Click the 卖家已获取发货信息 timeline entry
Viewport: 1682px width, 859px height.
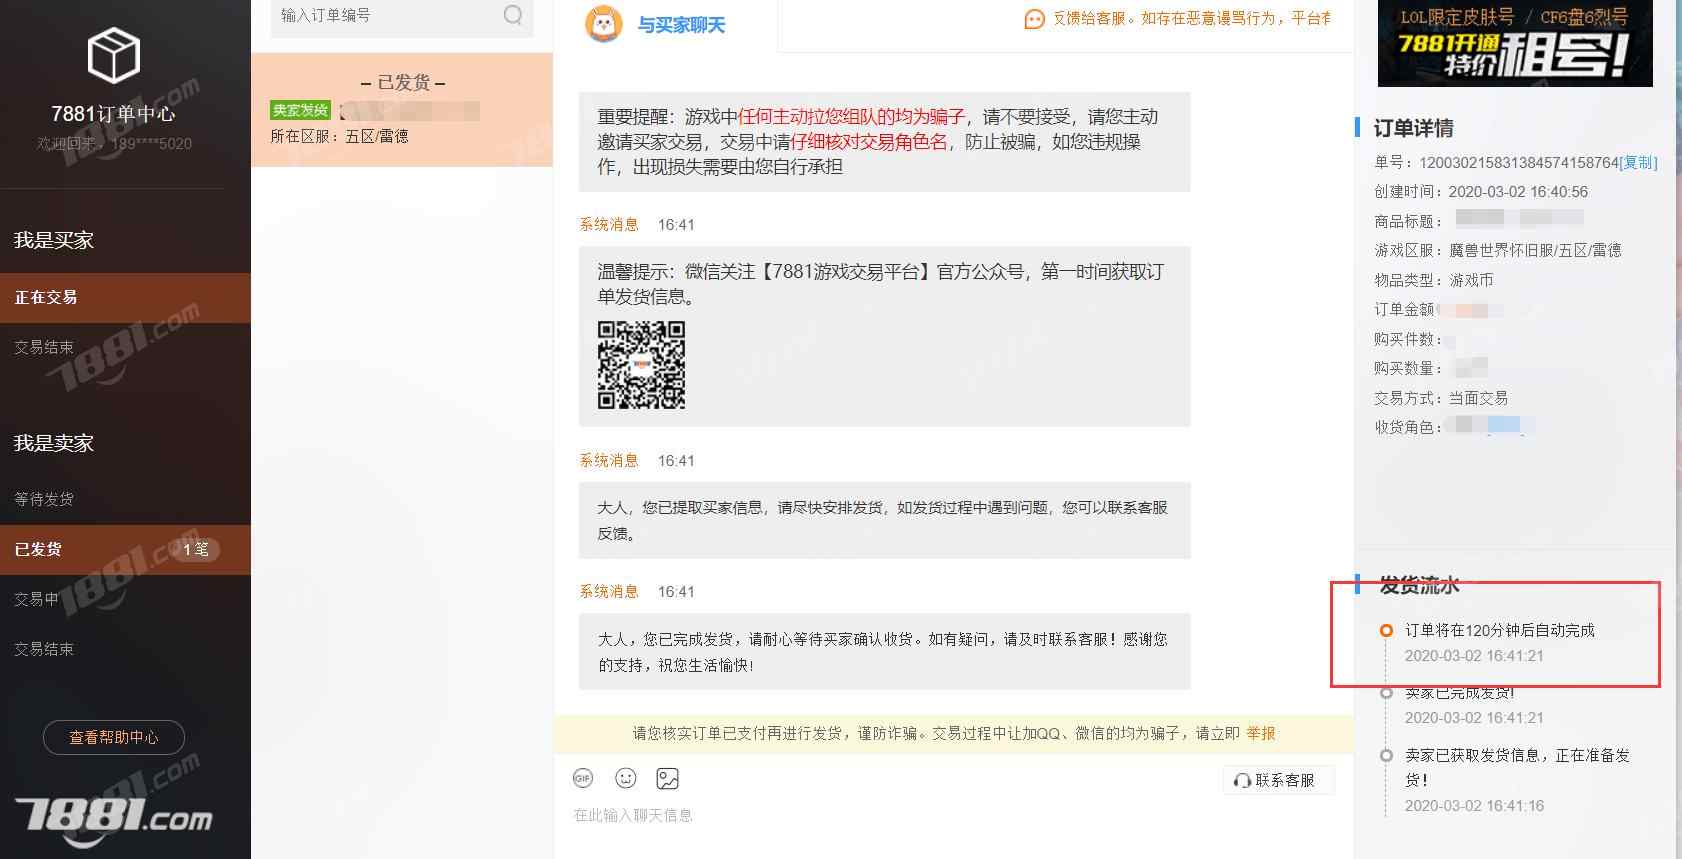pyautogui.click(x=1518, y=767)
